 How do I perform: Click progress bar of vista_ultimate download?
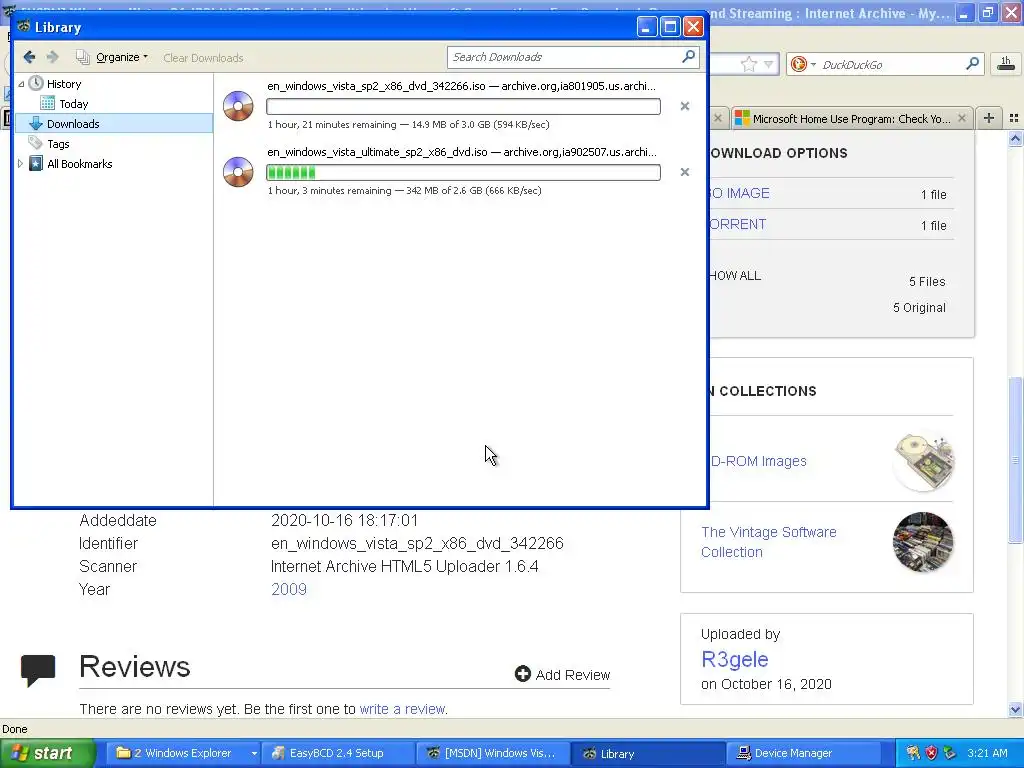[463, 172]
